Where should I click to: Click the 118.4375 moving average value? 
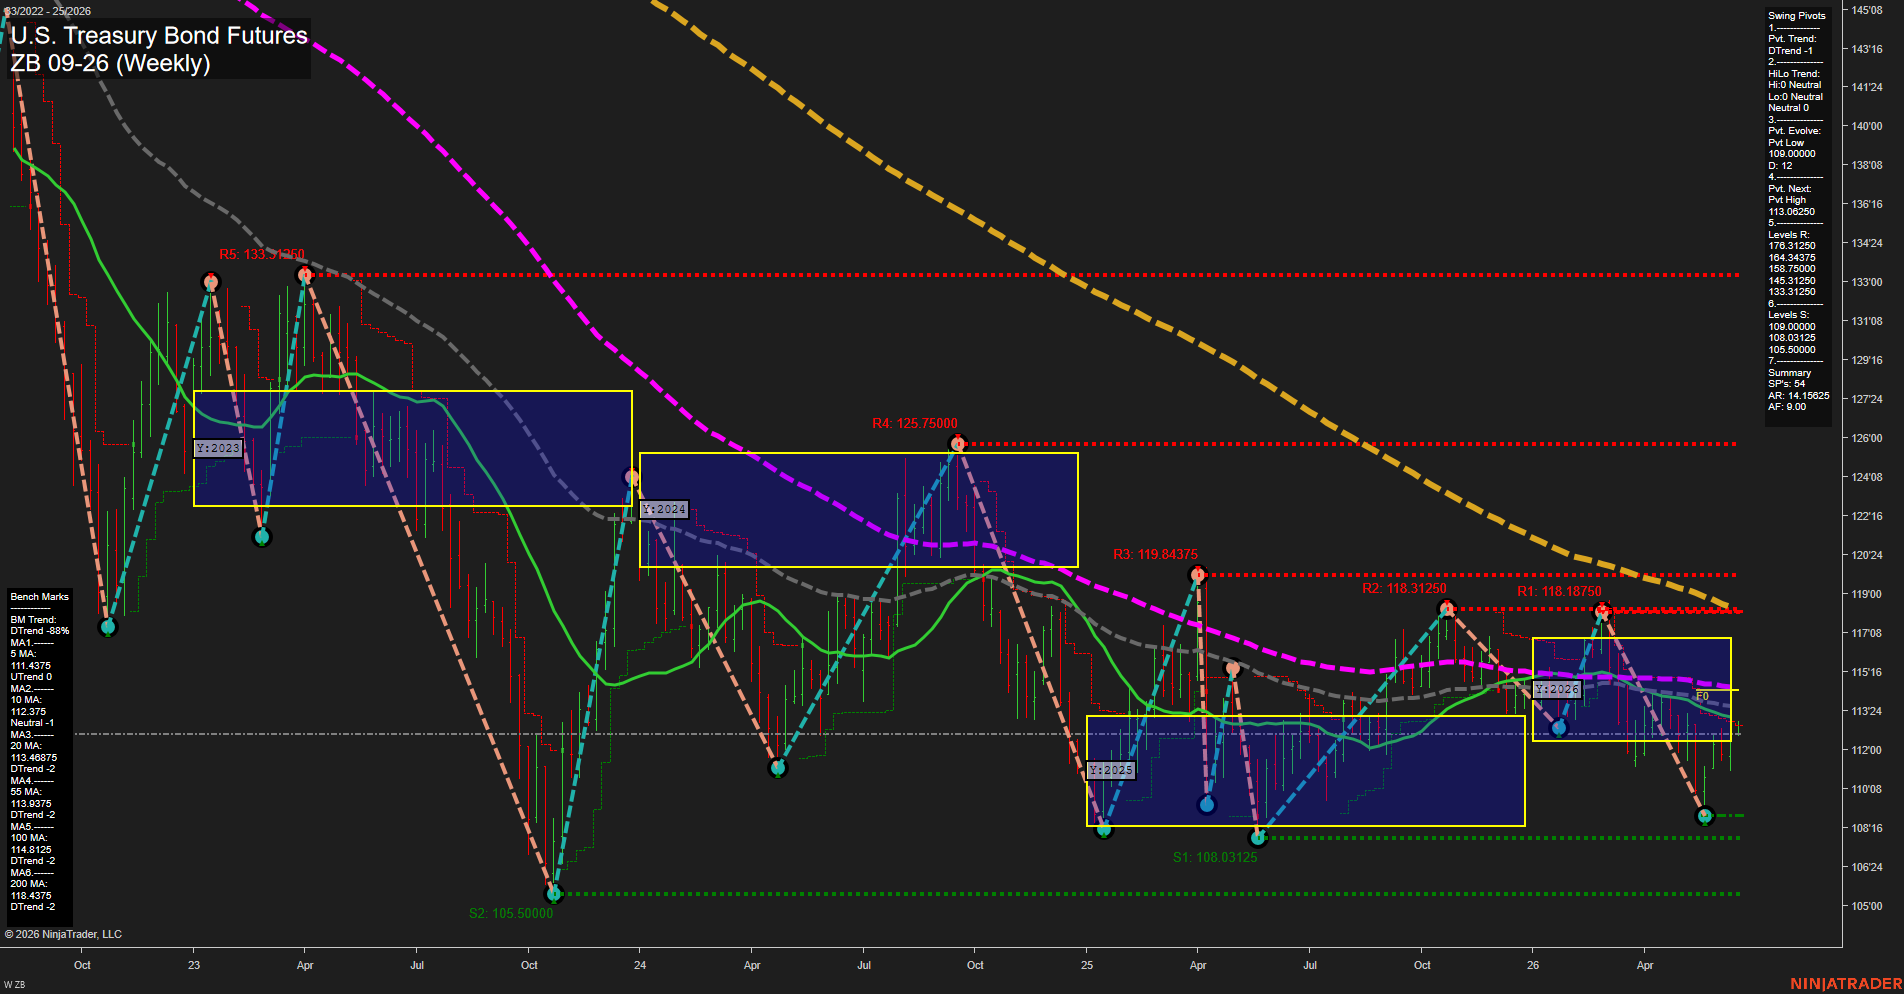[31, 896]
